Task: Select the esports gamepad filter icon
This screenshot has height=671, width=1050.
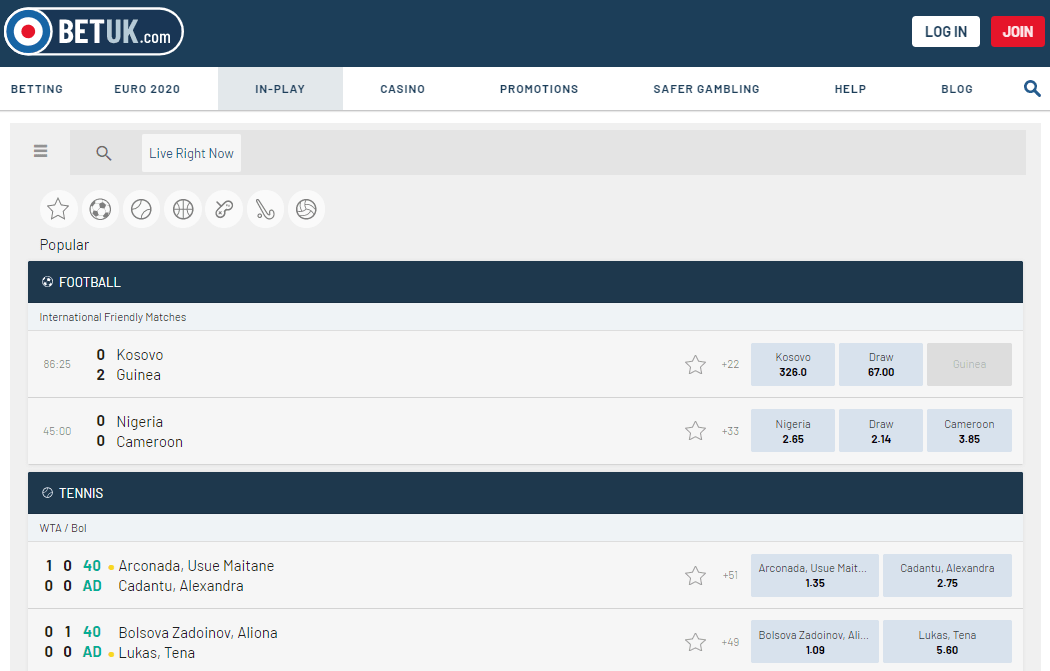Action: pyautogui.click(x=224, y=209)
